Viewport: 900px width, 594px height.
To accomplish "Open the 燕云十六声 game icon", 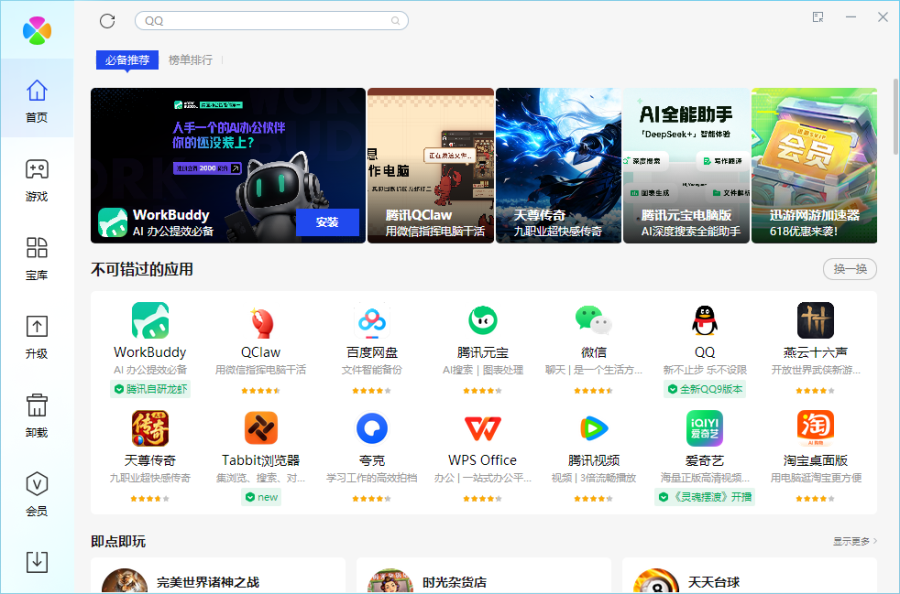I will (815, 320).
